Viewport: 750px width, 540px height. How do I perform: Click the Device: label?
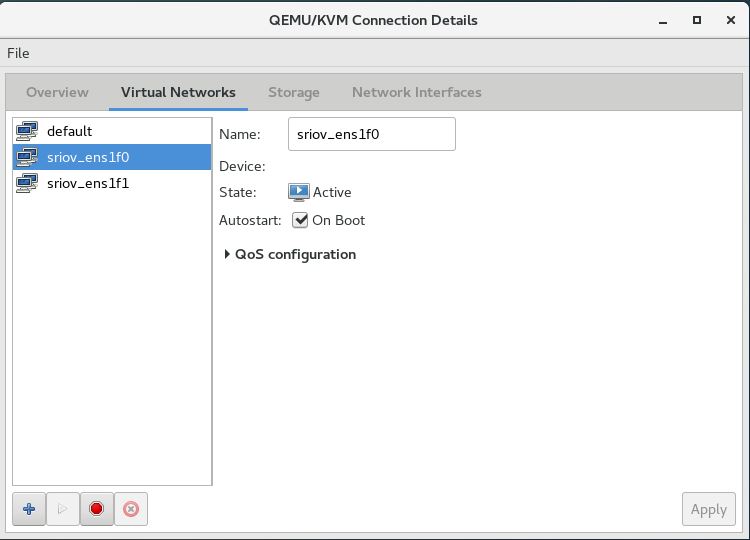[x=242, y=166]
